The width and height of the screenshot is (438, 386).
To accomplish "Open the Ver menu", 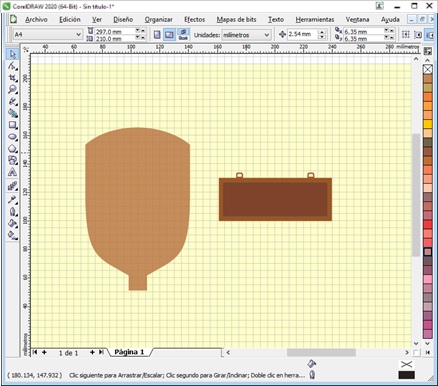I will click(x=97, y=19).
